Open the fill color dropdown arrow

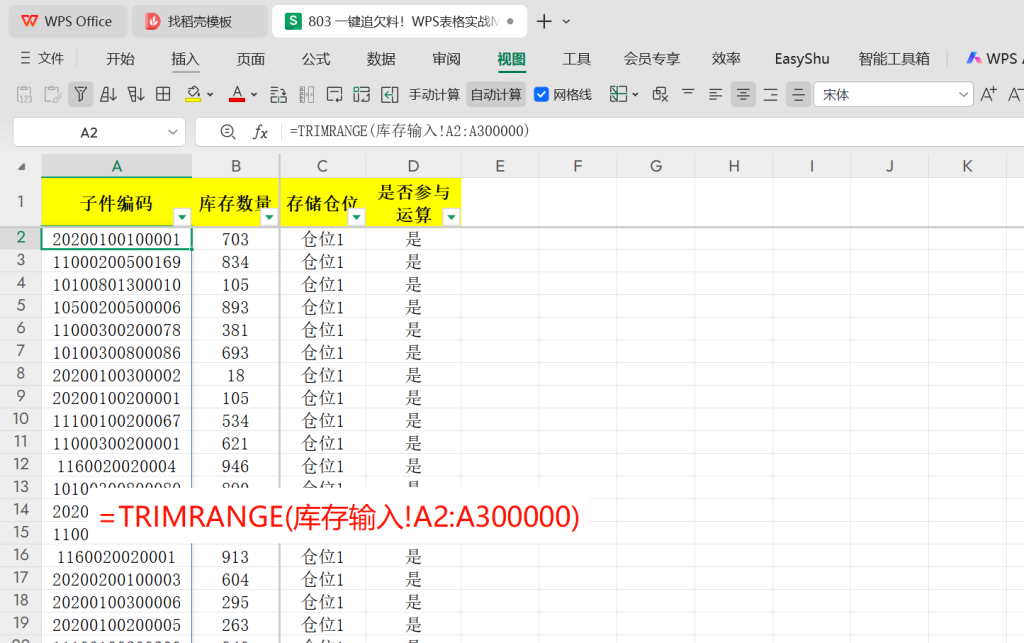pos(210,95)
